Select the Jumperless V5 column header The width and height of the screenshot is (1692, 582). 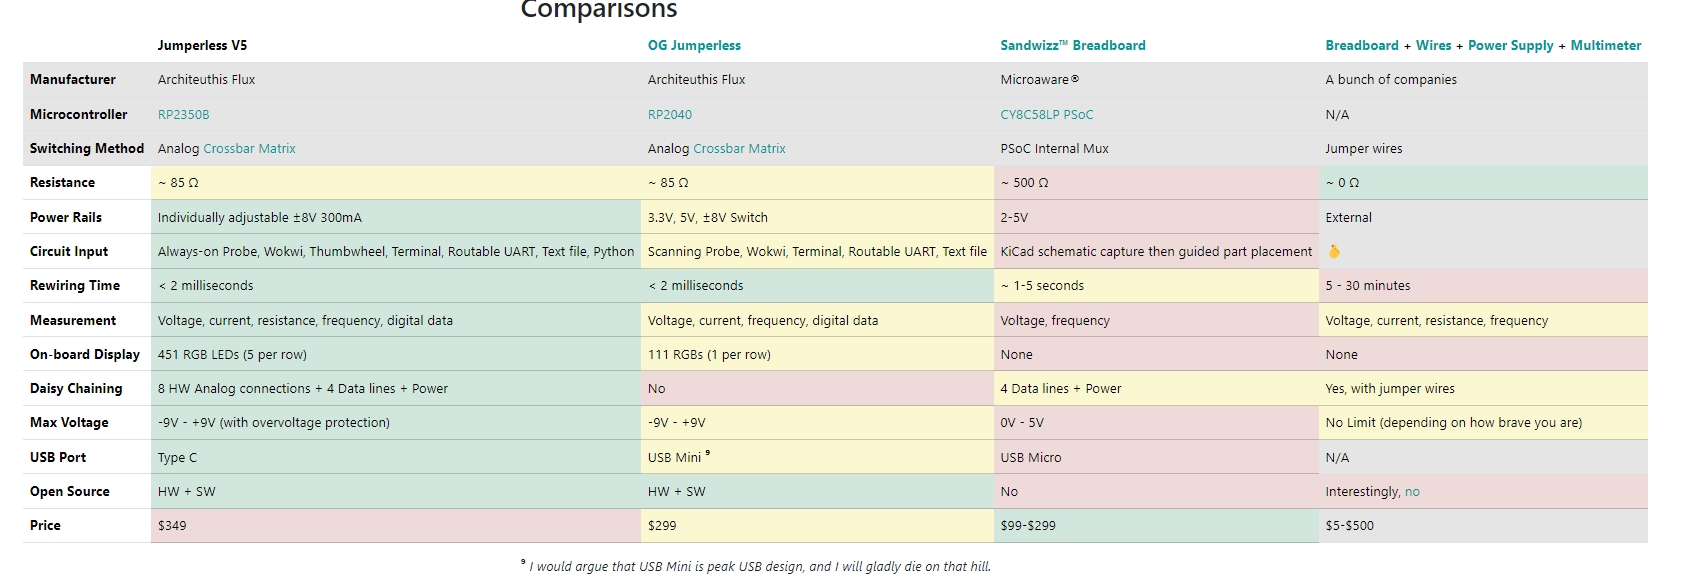point(202,45)
